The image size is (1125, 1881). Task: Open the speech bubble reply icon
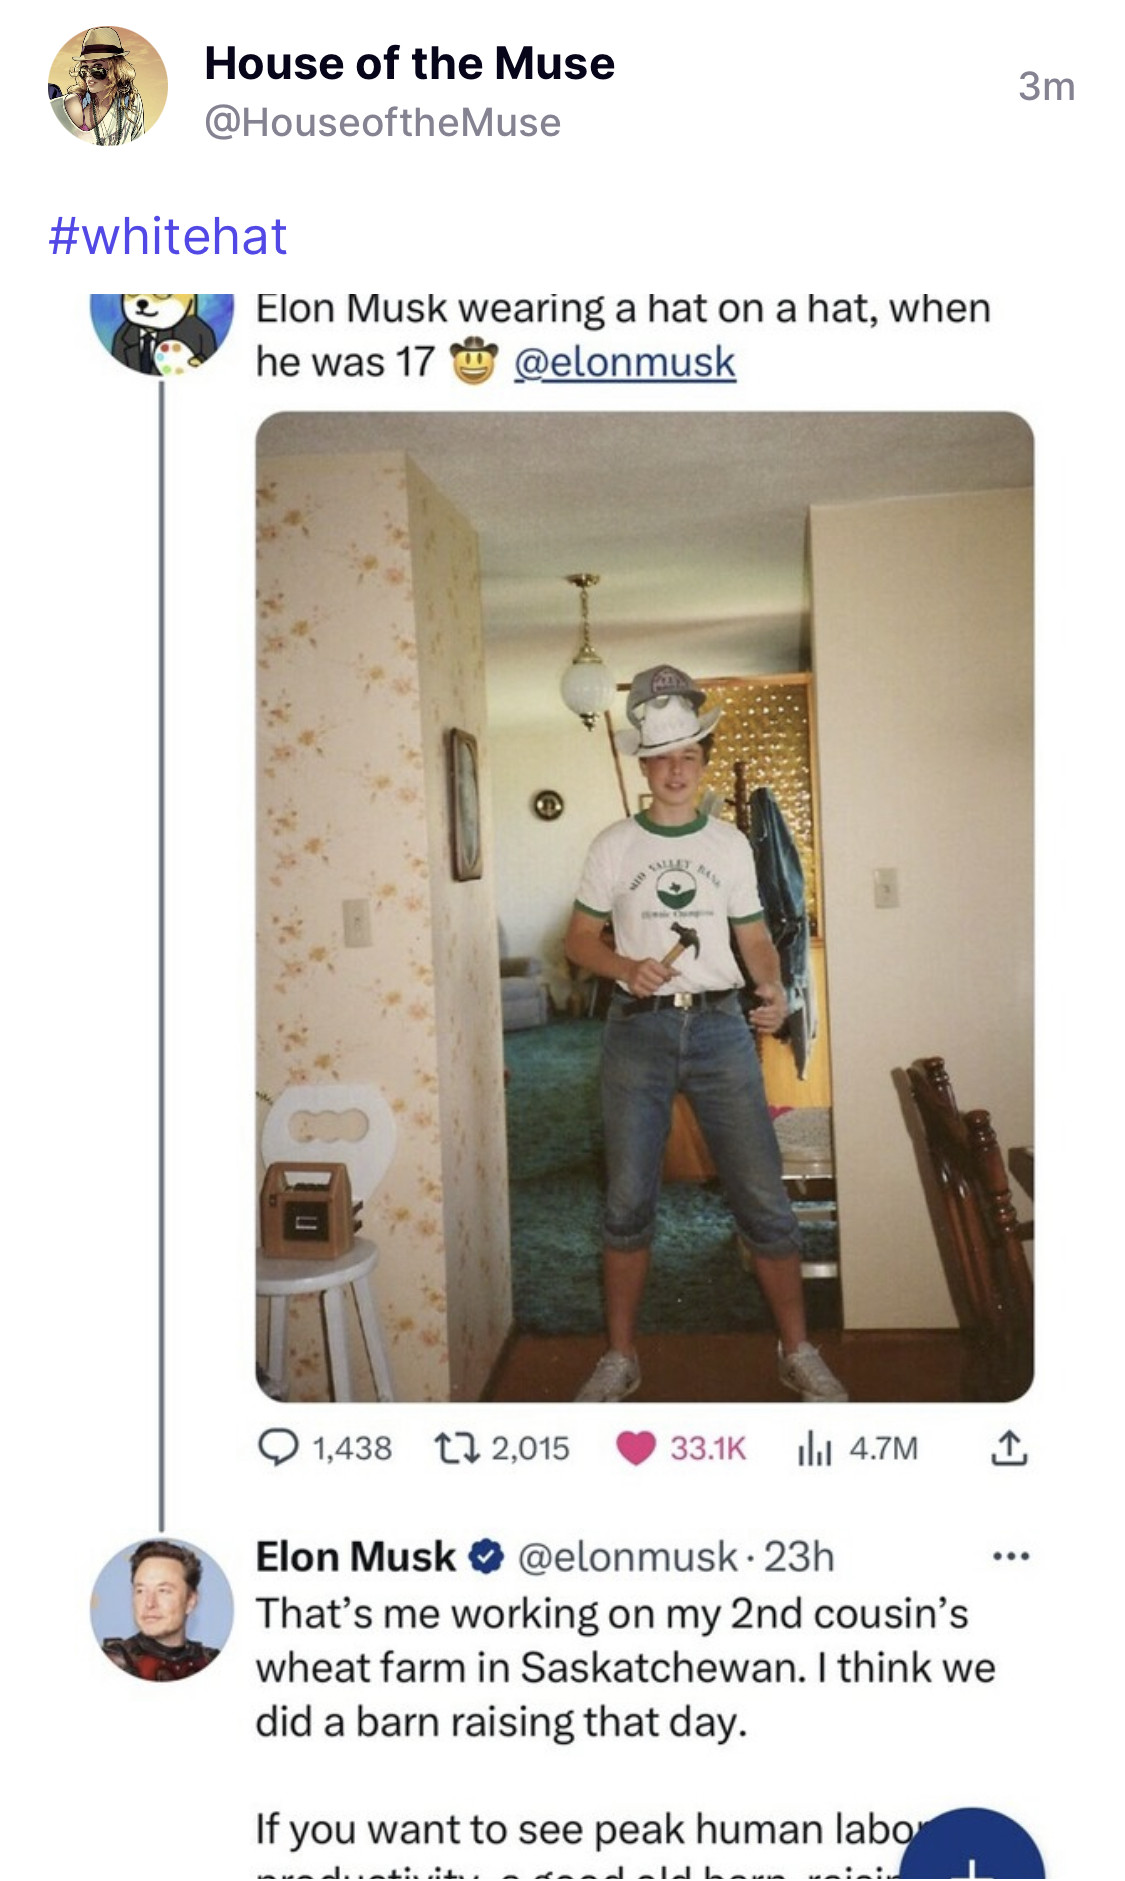[278, 1448]
